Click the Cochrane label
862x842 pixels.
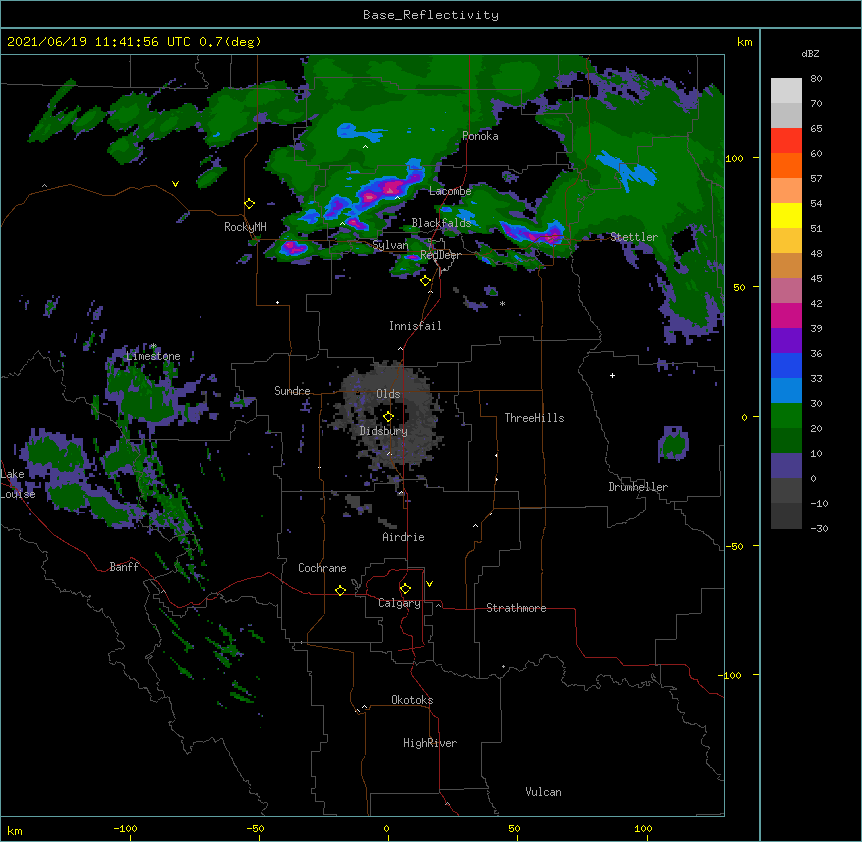pyautogui.click(x=322, y=568)
